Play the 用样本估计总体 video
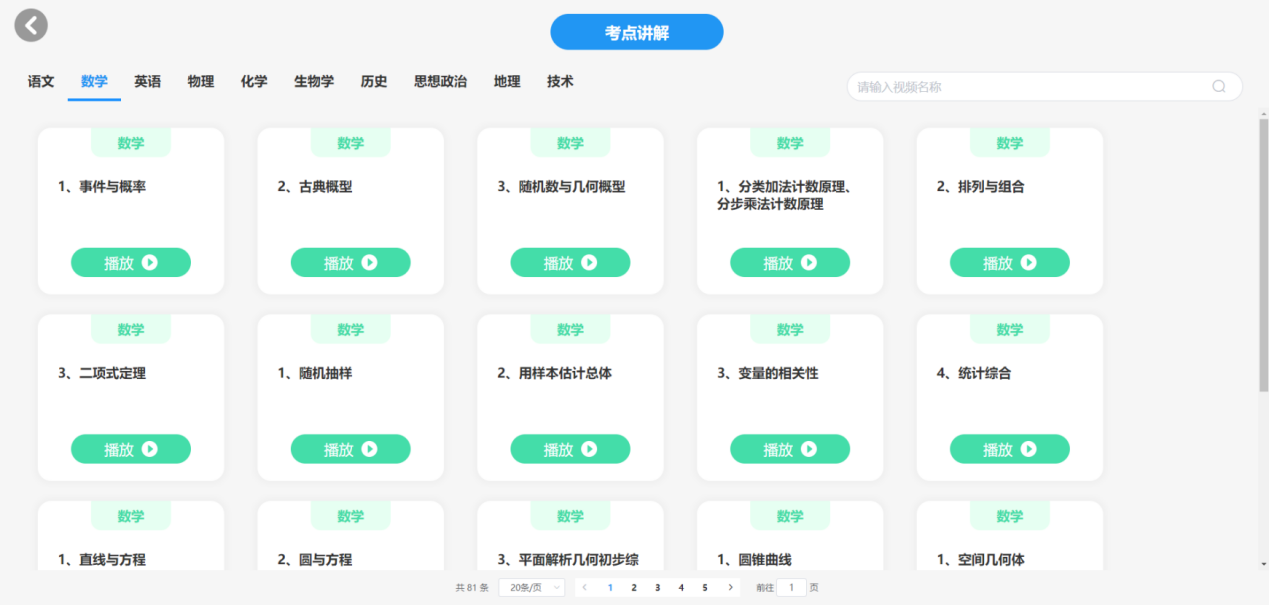Viewport: 1269px width, 605px height. (x=570, y=449)
